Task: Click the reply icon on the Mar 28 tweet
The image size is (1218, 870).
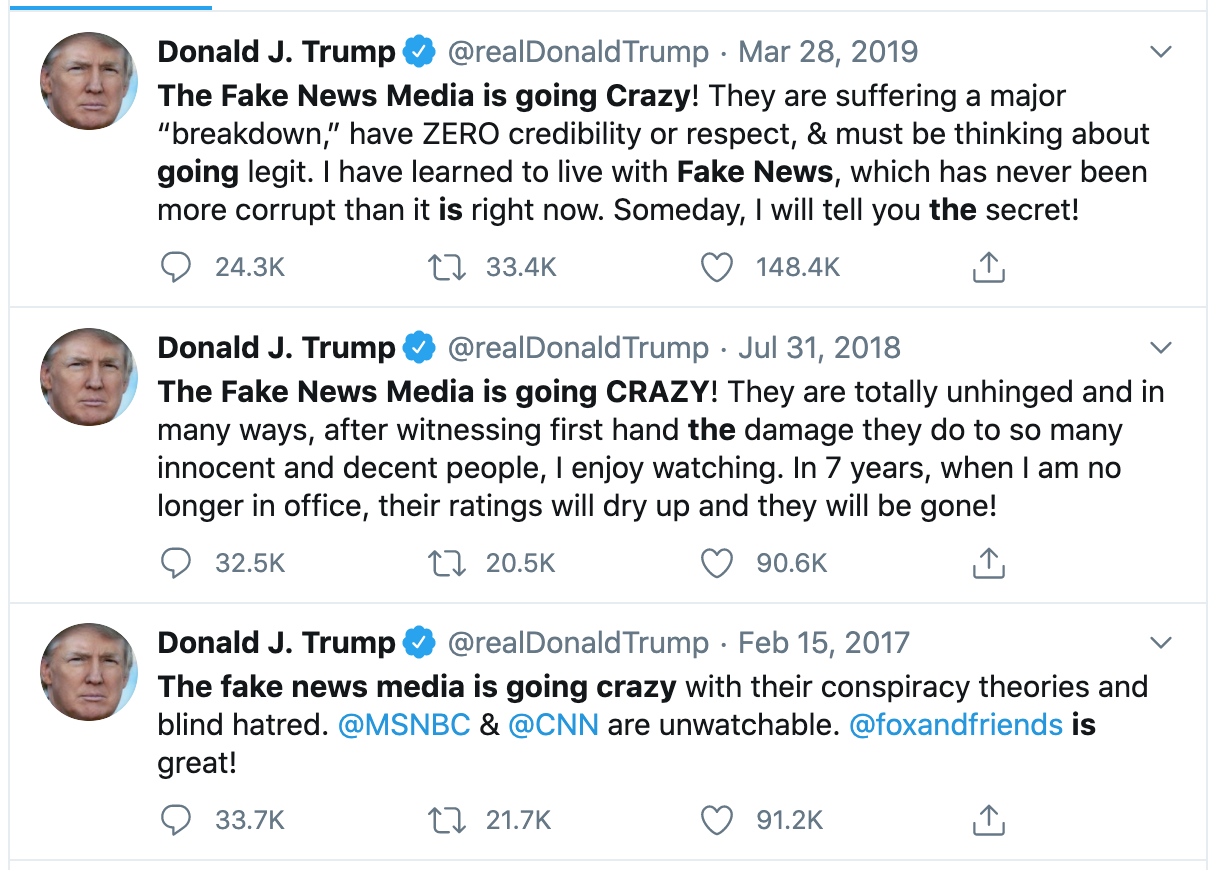Action: point(175,267)
